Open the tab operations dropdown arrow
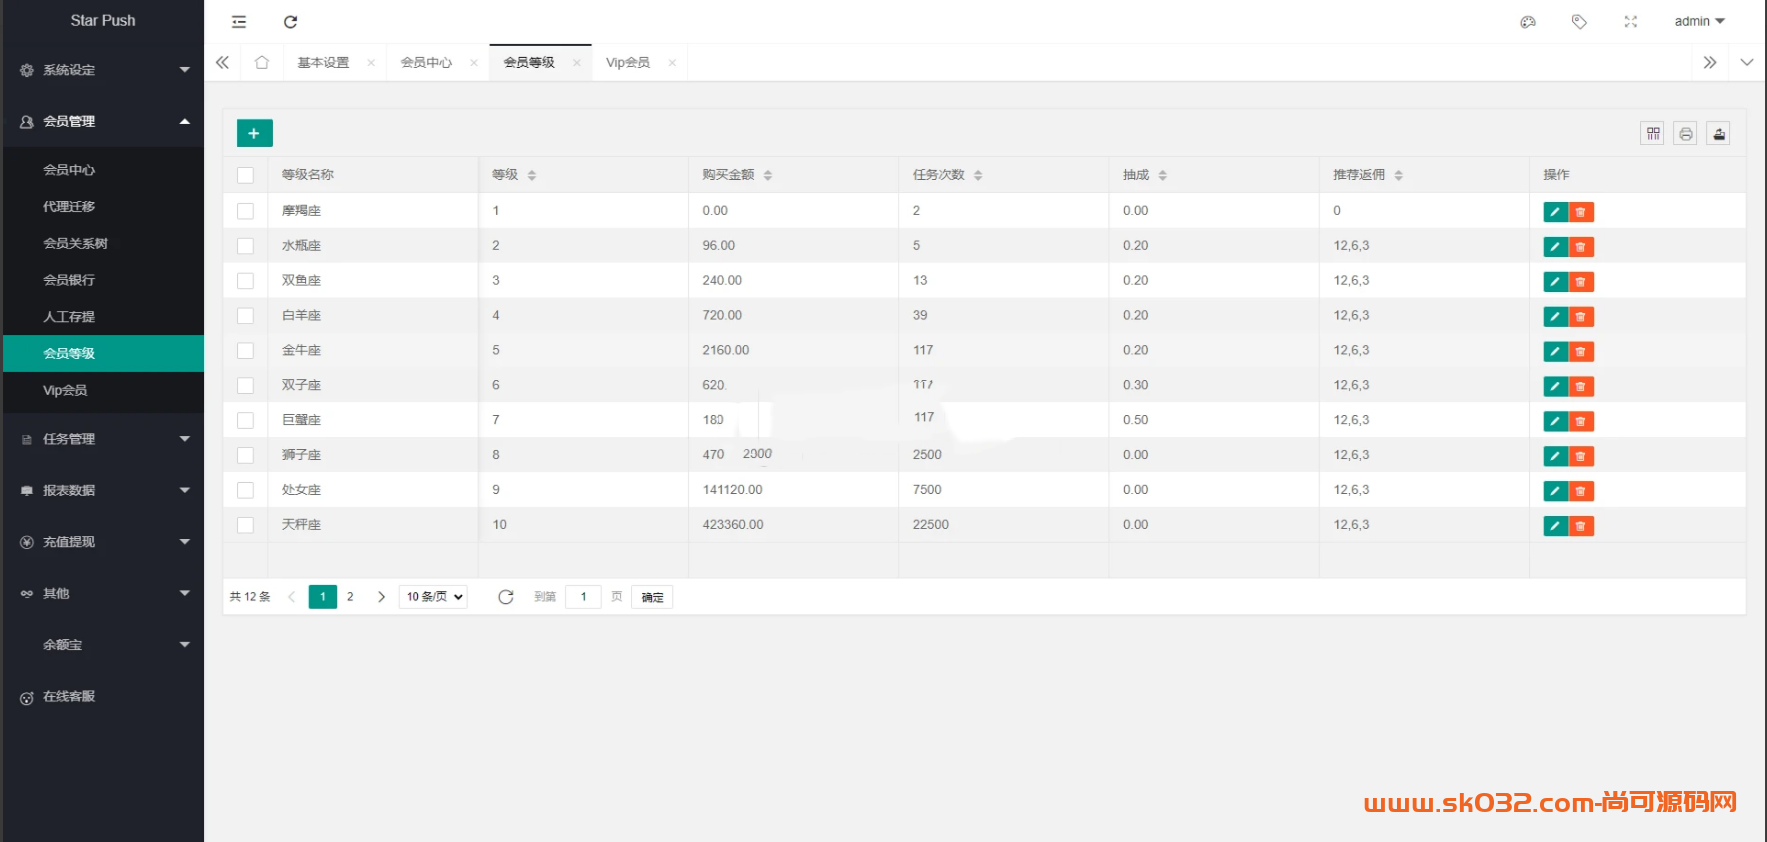Viewport: 1767px width, 842px height. click(x=1747, y=62)
